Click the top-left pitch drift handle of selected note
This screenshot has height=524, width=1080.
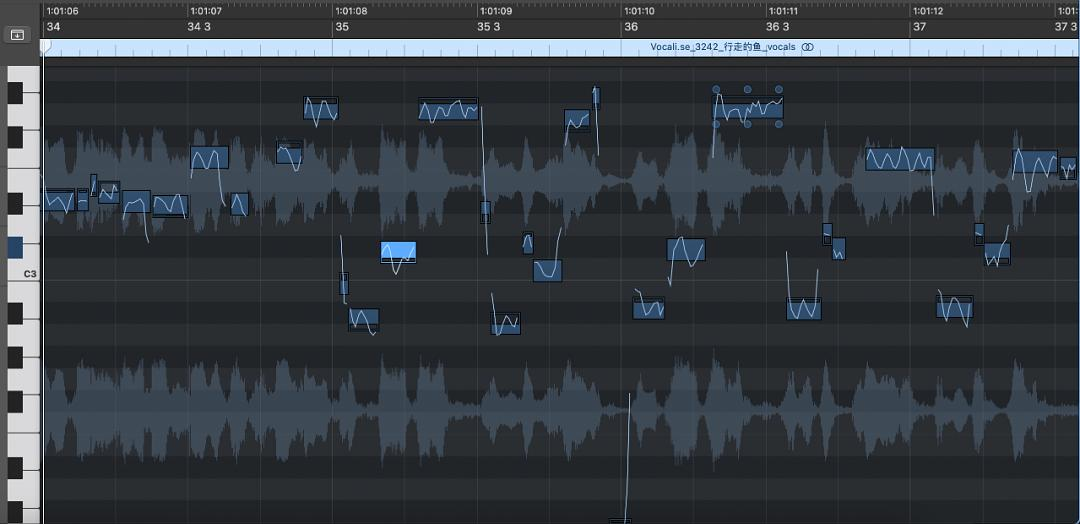click(x=716, y=89)
